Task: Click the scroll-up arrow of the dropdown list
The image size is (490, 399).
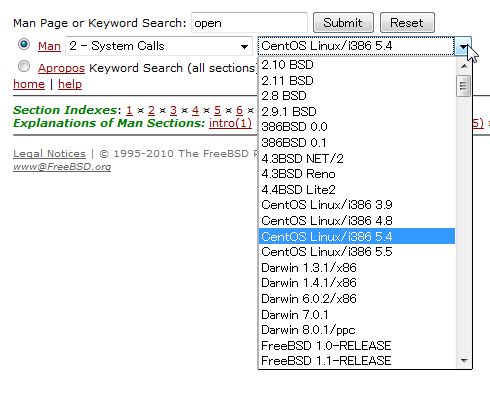Action: (464, 66)
